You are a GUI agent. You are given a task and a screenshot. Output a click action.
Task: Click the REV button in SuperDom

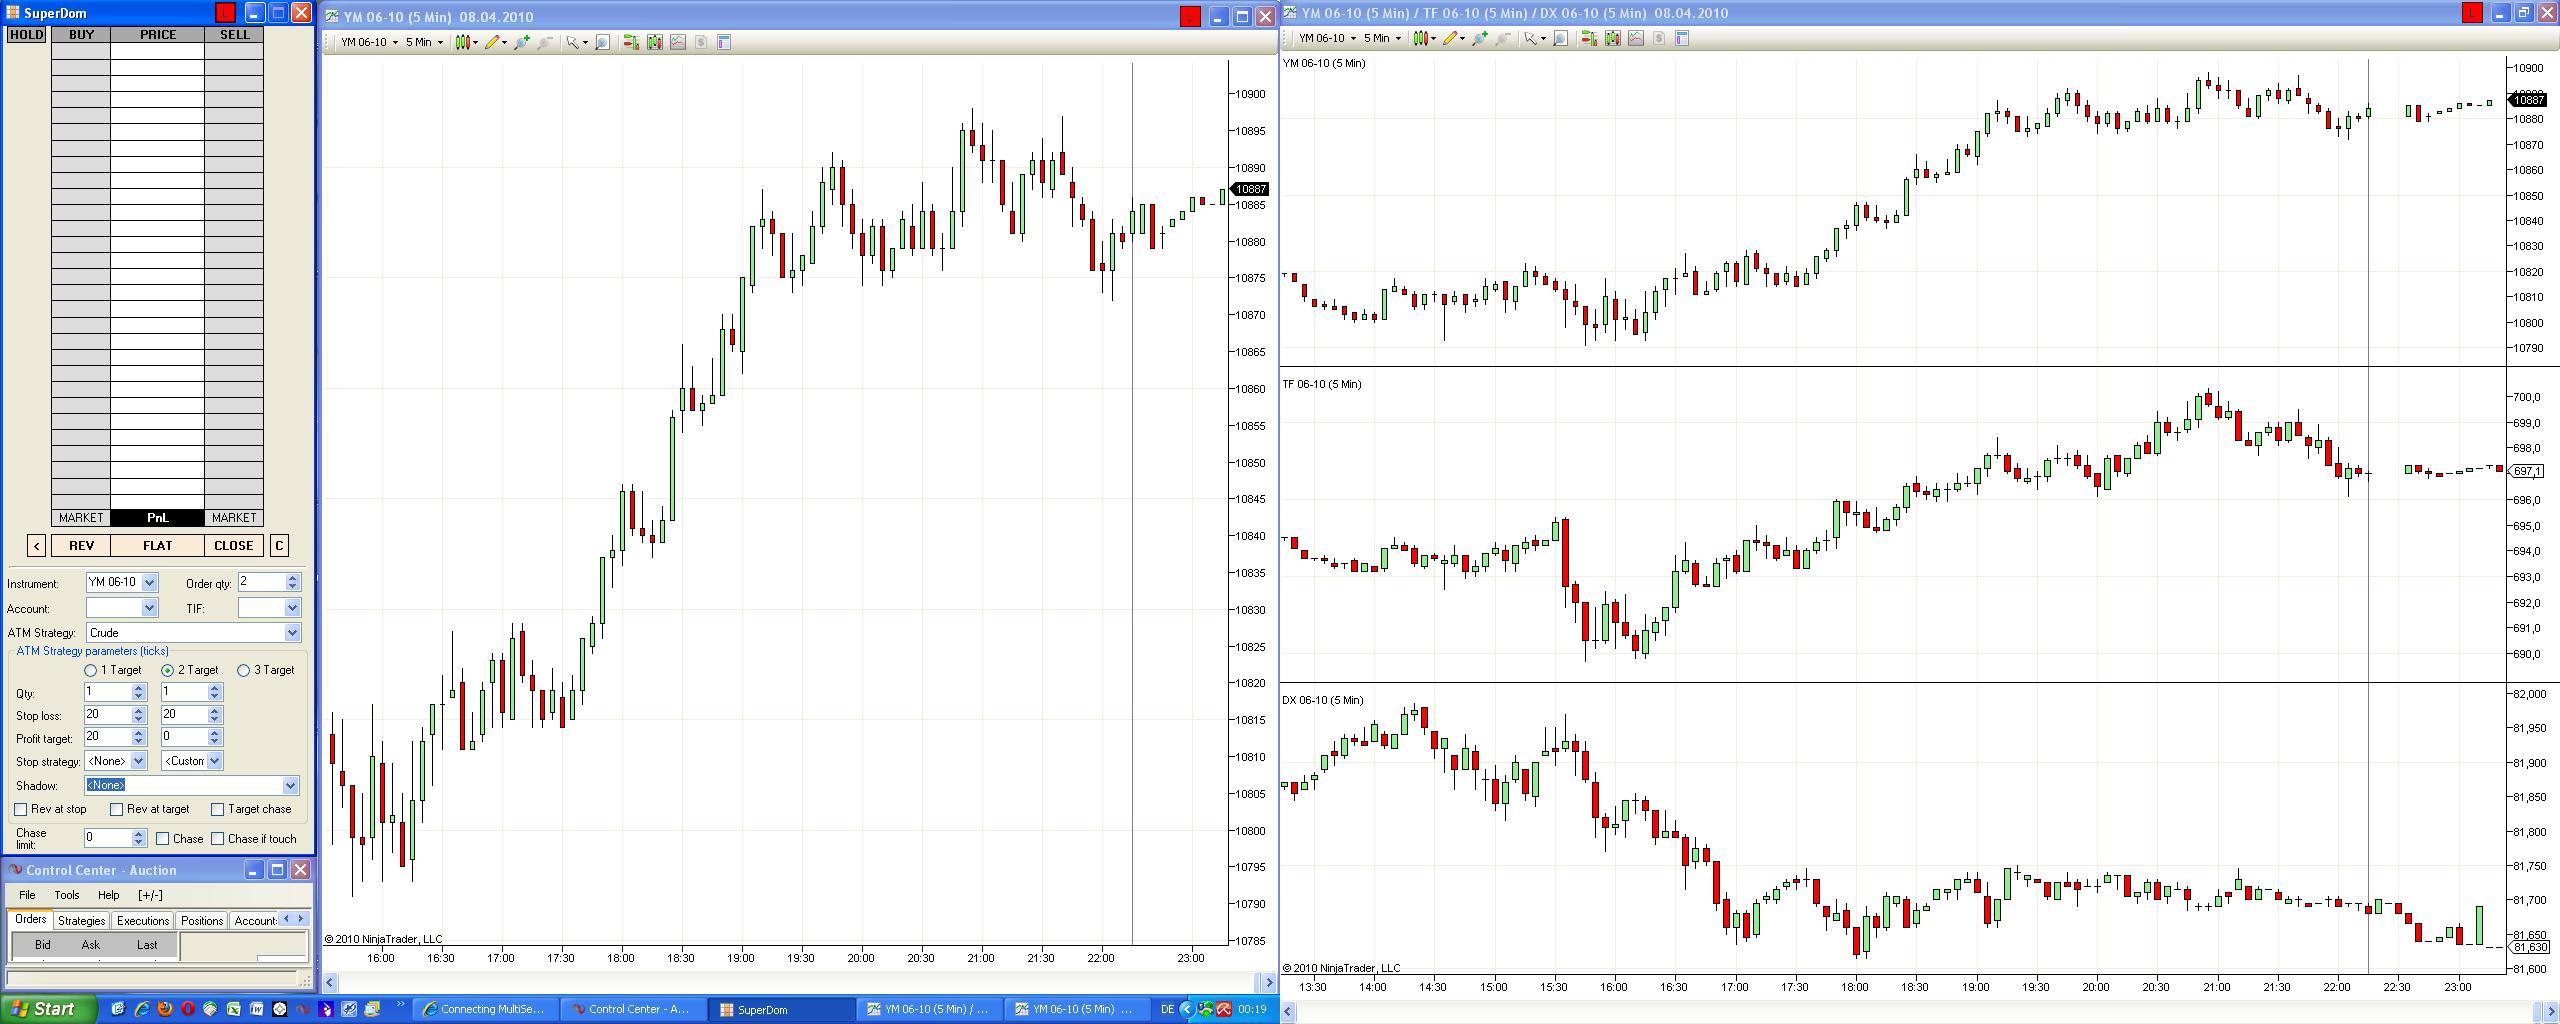click(81, 546)
